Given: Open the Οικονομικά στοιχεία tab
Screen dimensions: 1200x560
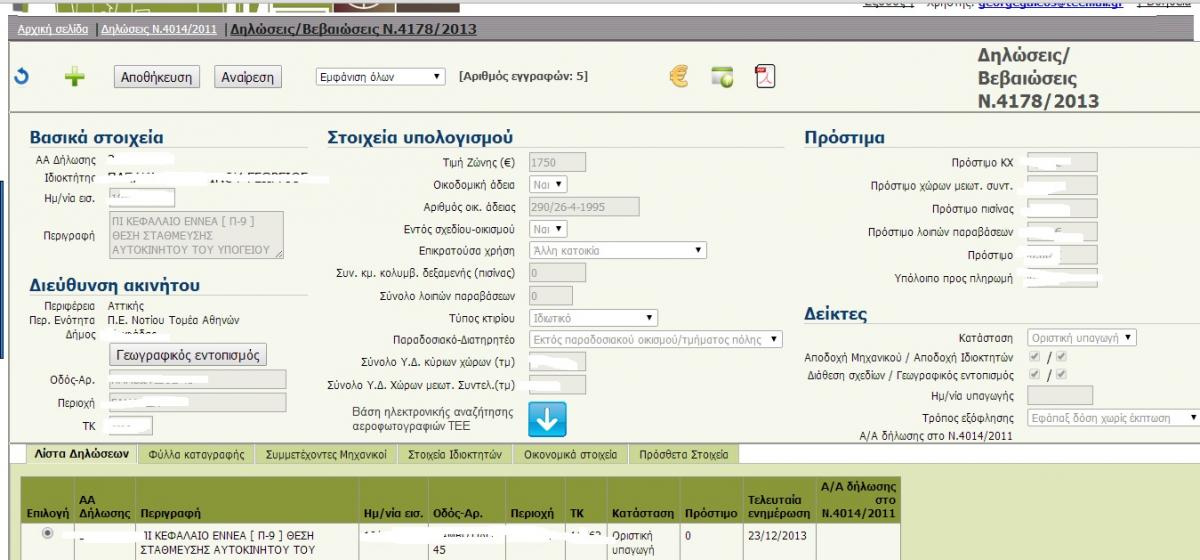Looking at the screenshot, I should [x=570, y=455].
